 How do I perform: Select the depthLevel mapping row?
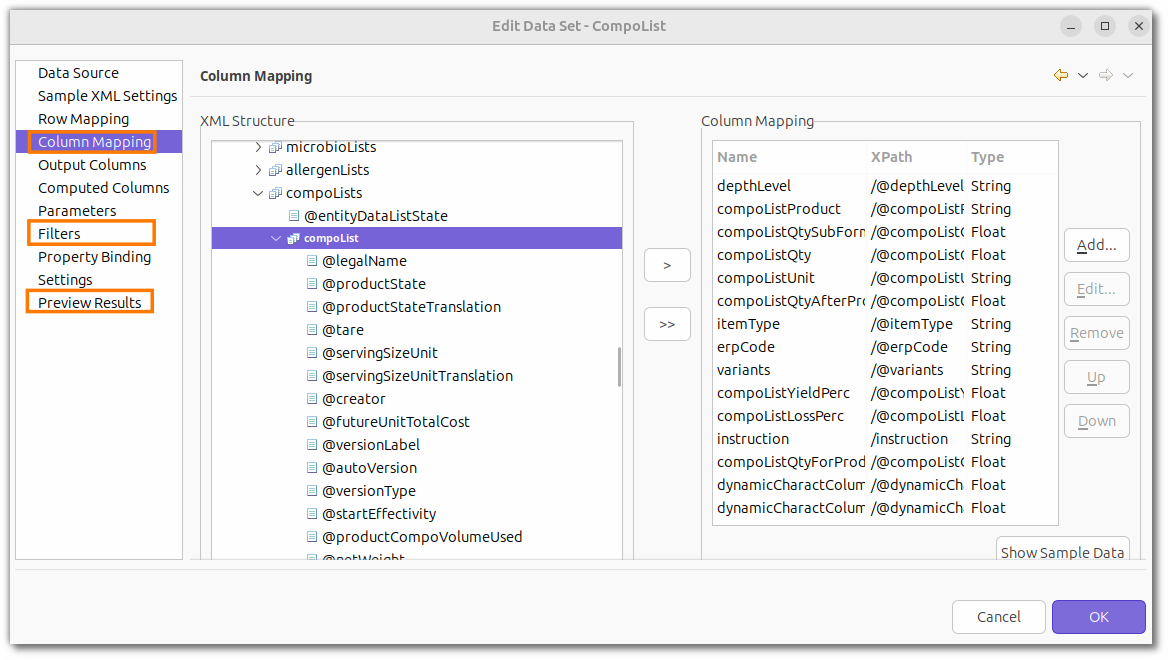pyautogui.click(x=885, y=186)
